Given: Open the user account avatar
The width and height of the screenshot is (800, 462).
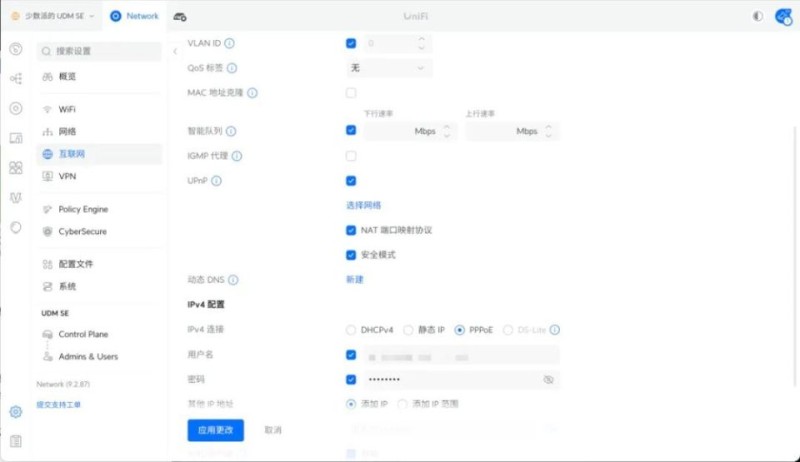Looking at the screenshot, I should (x=782, y=17).
